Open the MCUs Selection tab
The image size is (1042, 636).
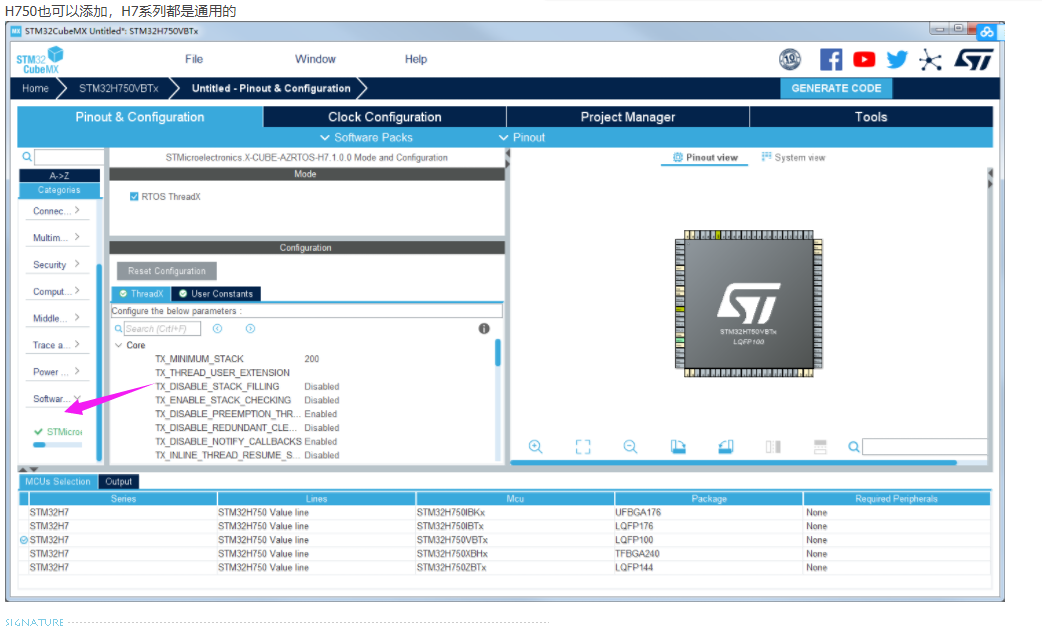(x=58, y=482)
